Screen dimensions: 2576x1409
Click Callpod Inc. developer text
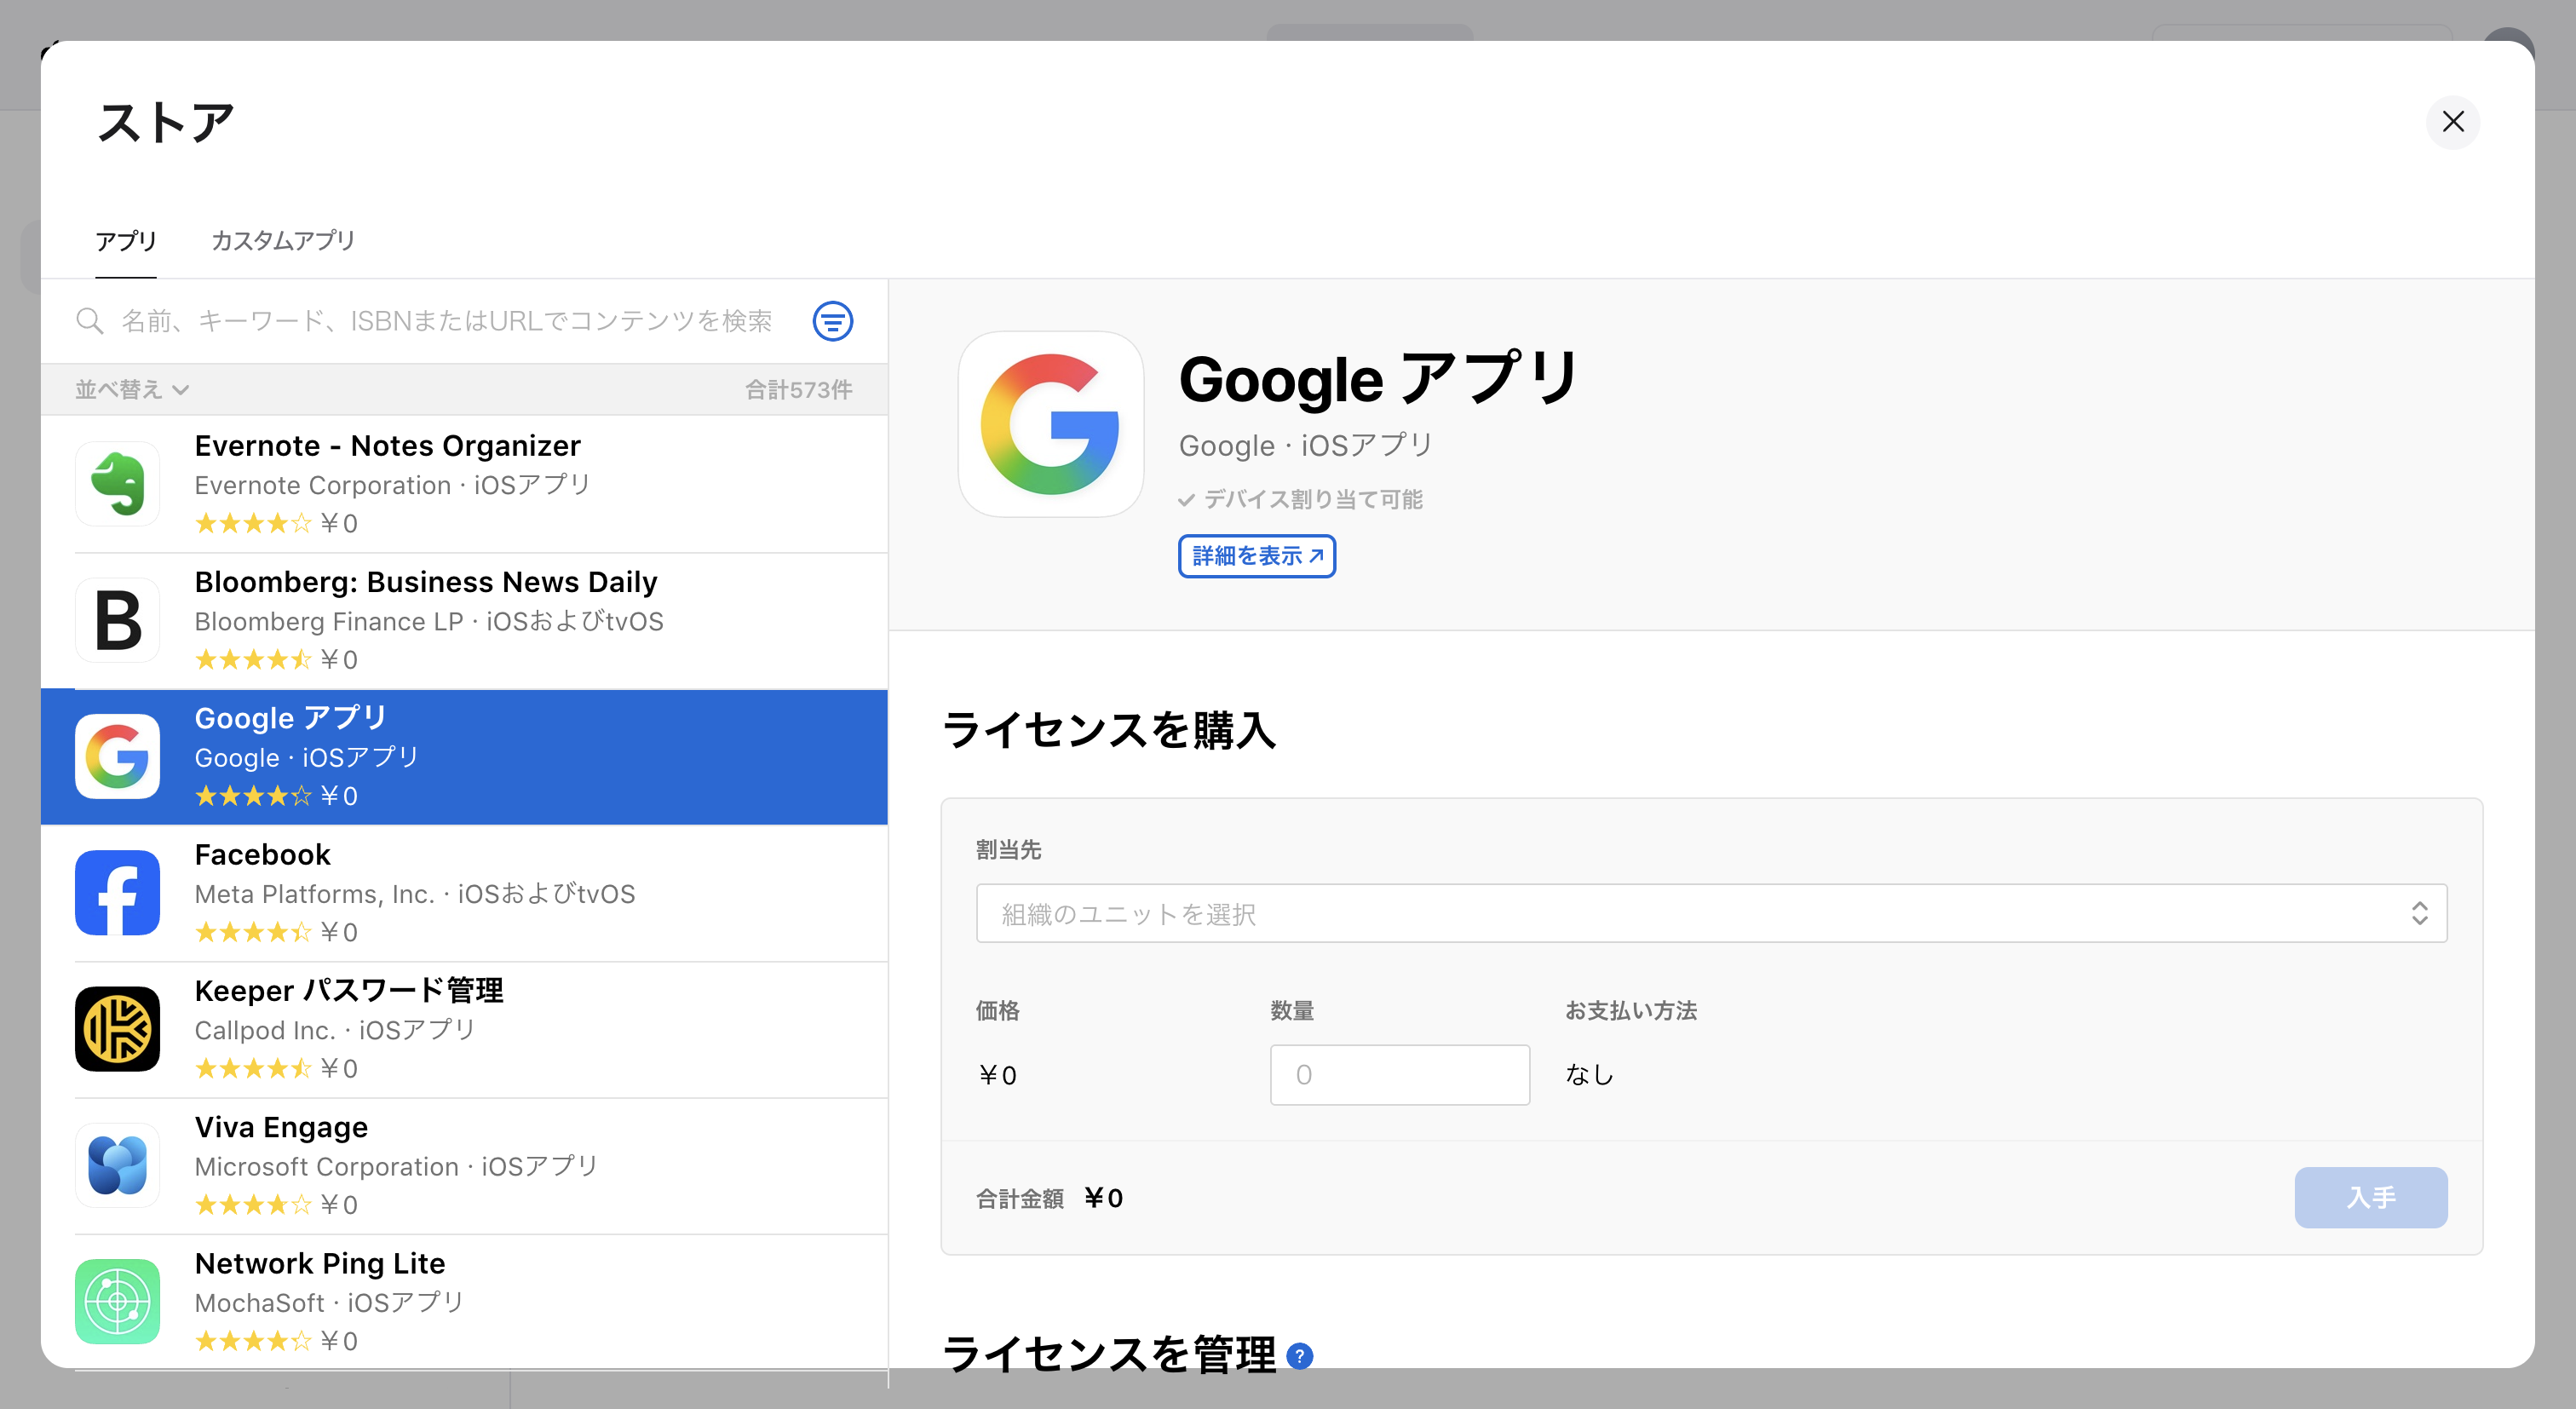[265, 1030]
